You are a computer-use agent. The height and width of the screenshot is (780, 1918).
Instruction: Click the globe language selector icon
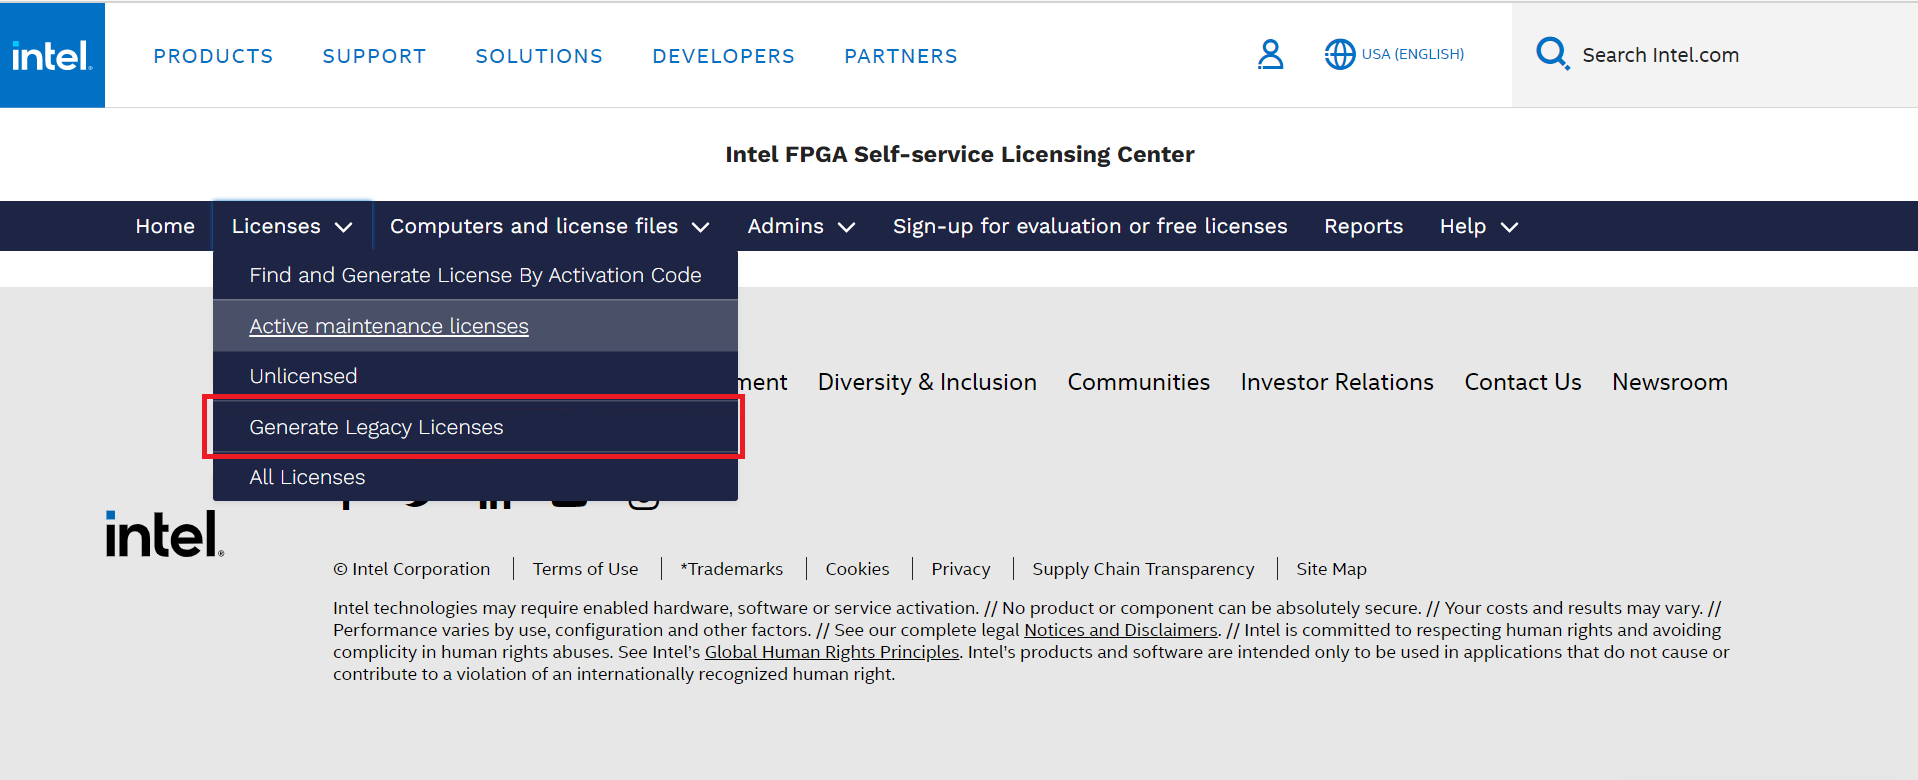[1339, 54]
